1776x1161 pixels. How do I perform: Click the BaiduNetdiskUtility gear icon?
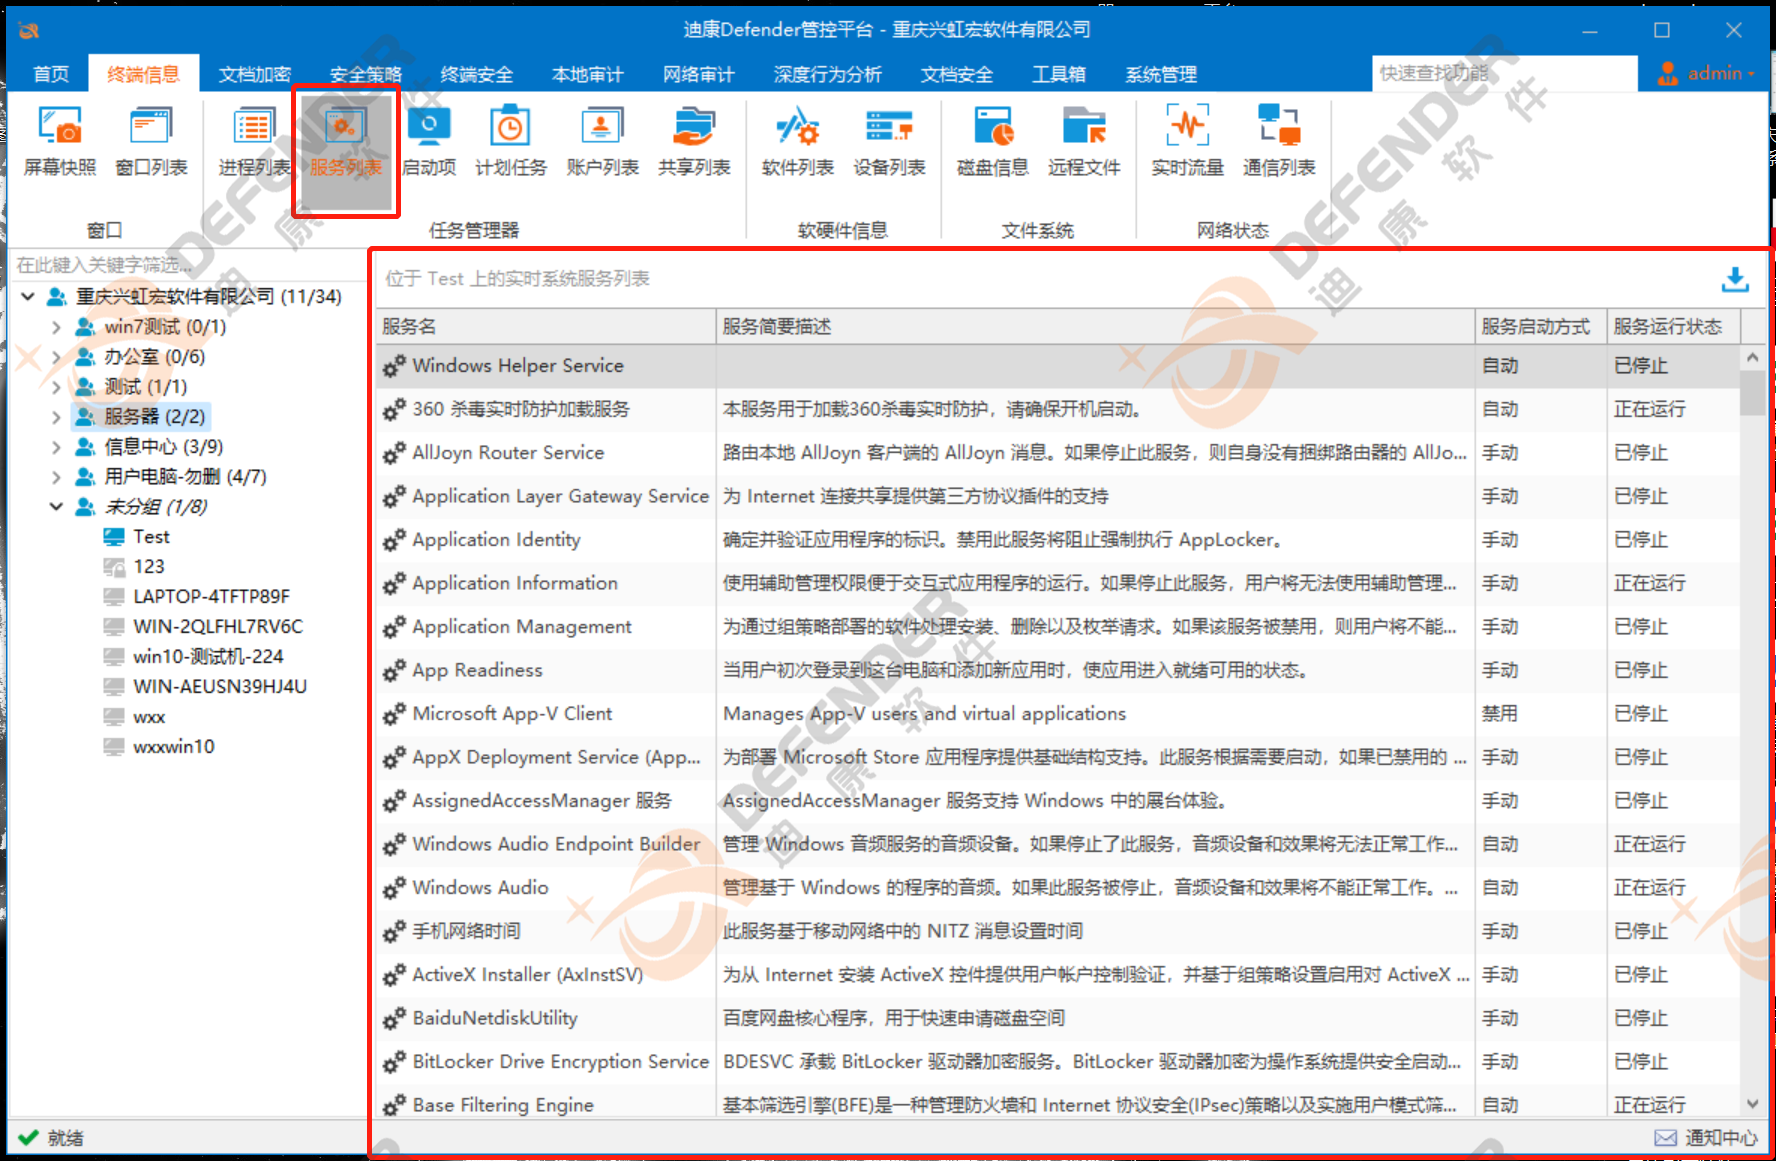coord(394,1018)
